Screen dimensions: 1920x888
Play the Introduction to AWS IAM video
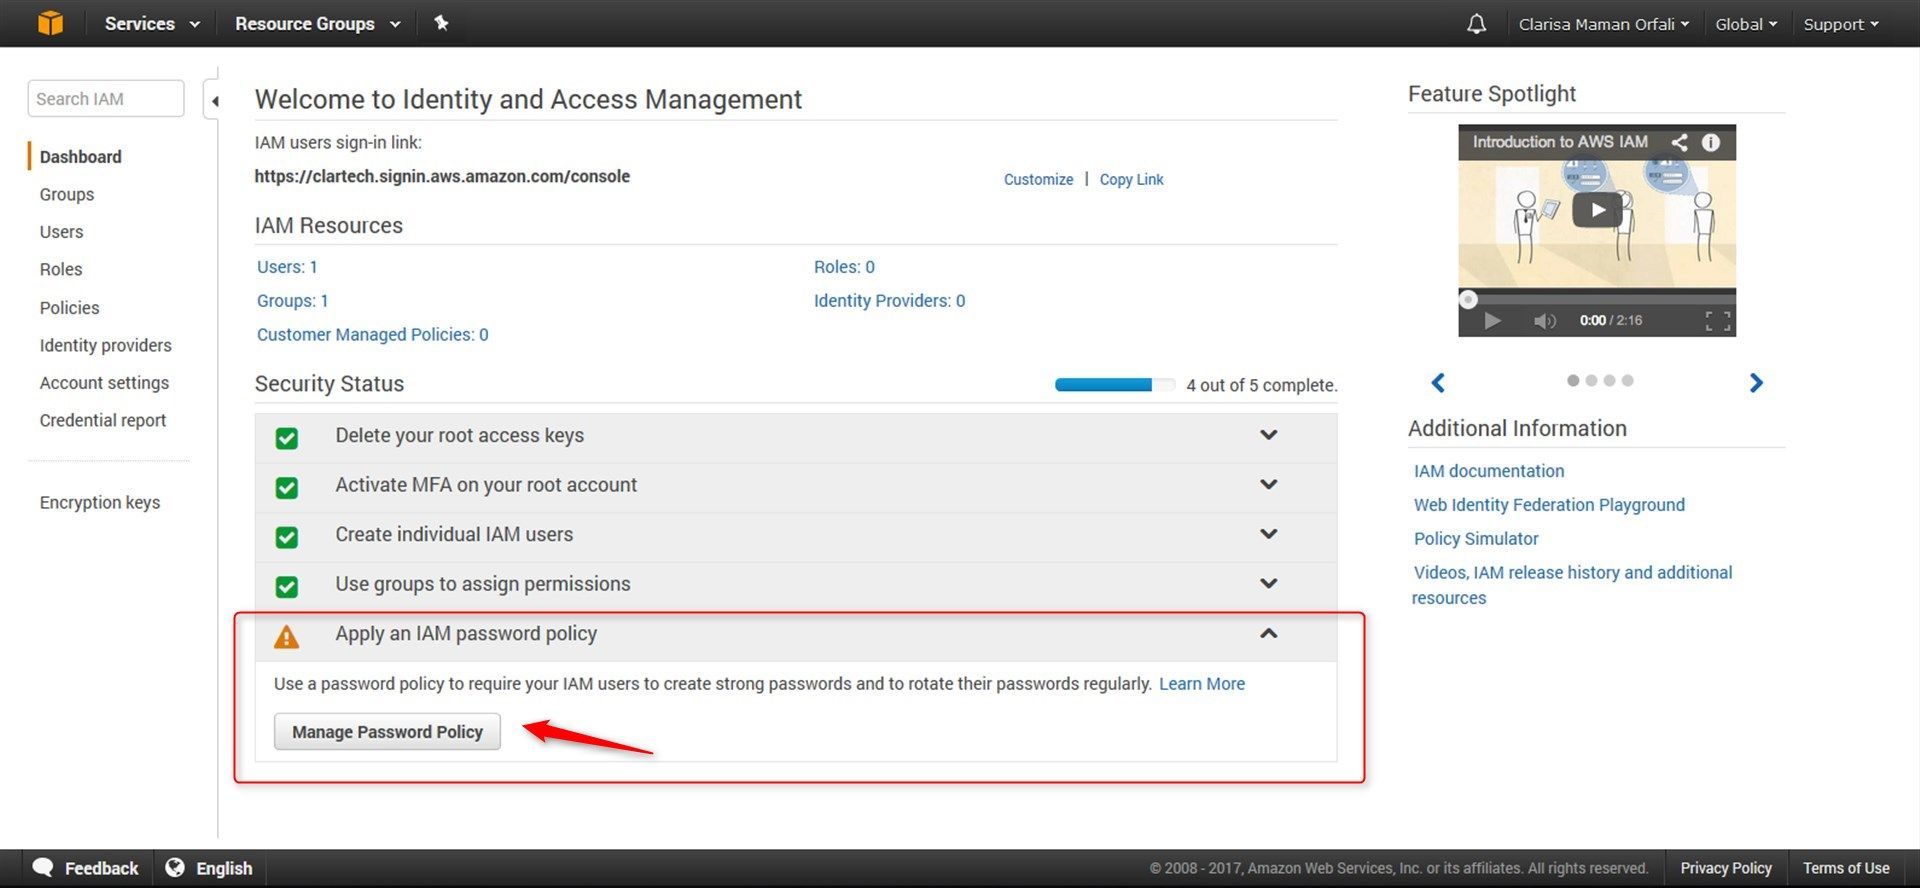click(x=1597, y=210)
